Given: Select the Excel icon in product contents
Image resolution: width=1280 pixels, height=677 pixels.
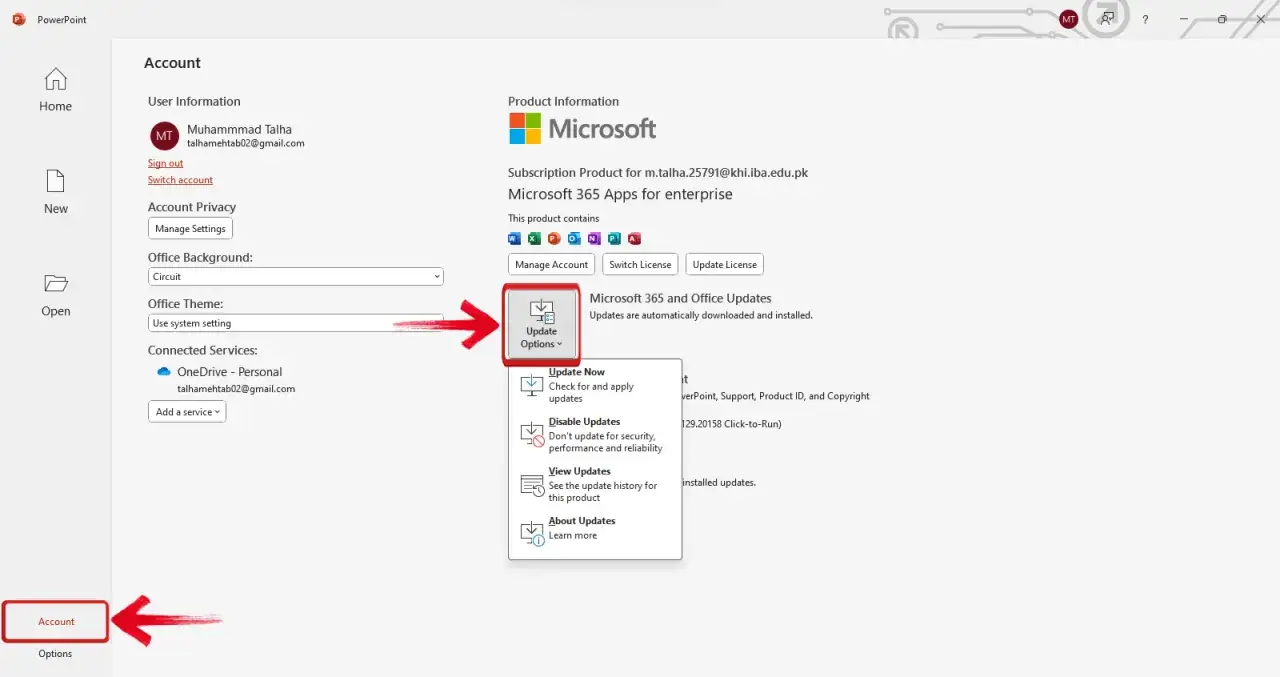Looking at the screenshot, I should coord(533,238).
